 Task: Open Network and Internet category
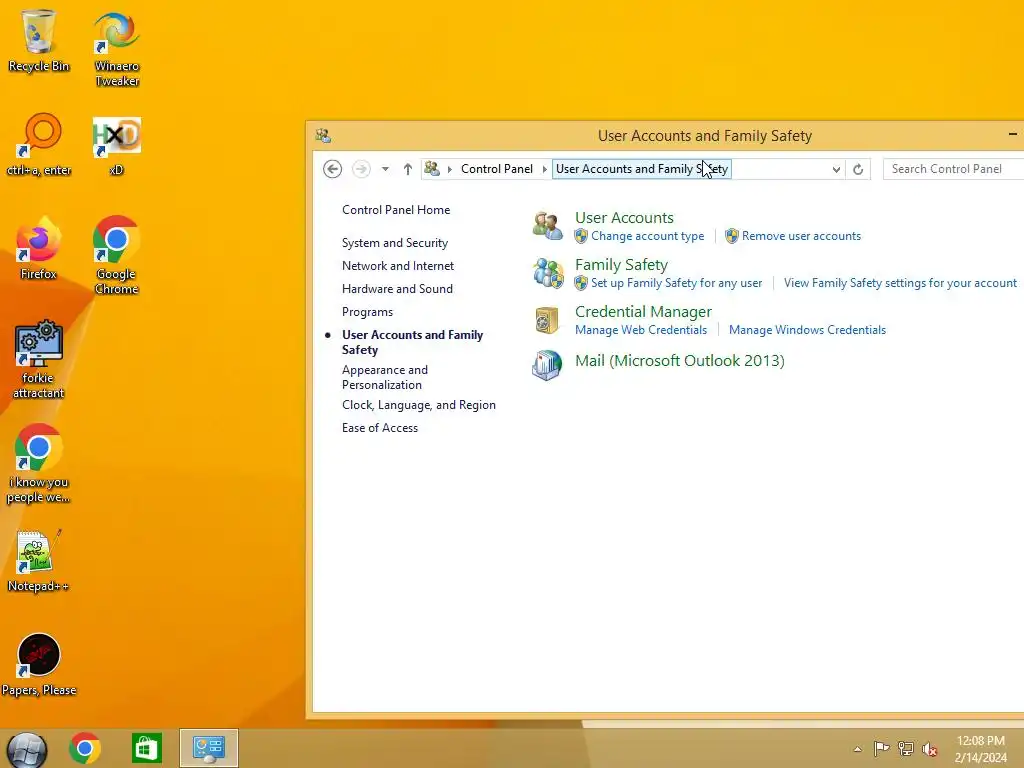(398, 266)
